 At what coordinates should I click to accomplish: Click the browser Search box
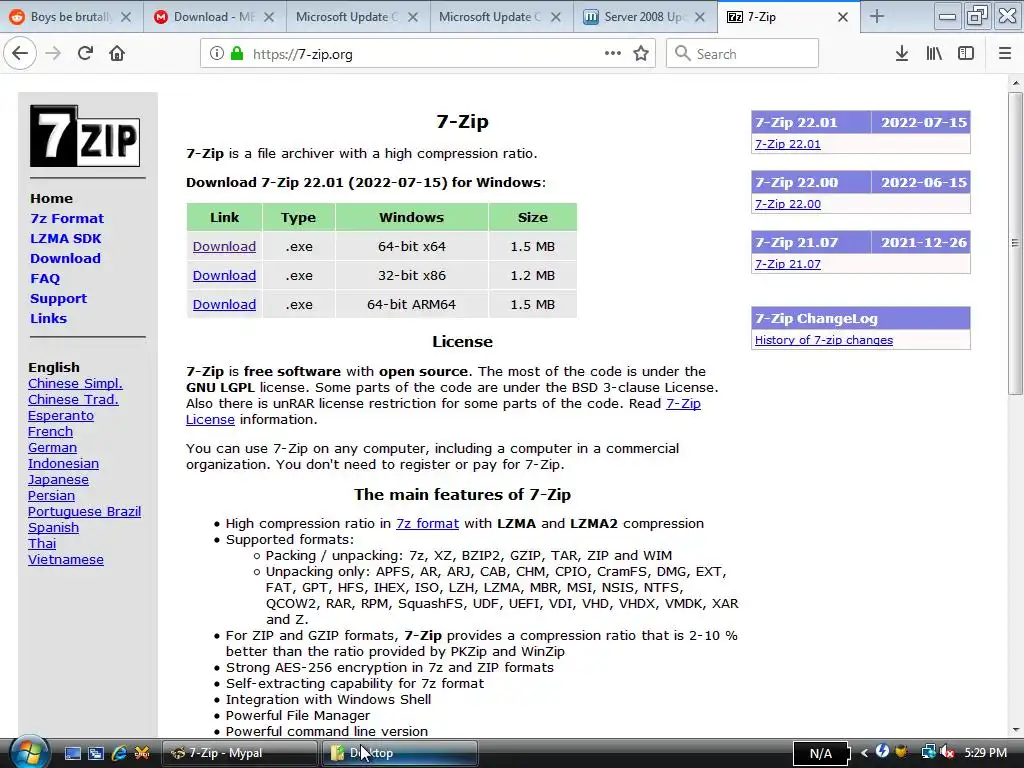point(743,54)
